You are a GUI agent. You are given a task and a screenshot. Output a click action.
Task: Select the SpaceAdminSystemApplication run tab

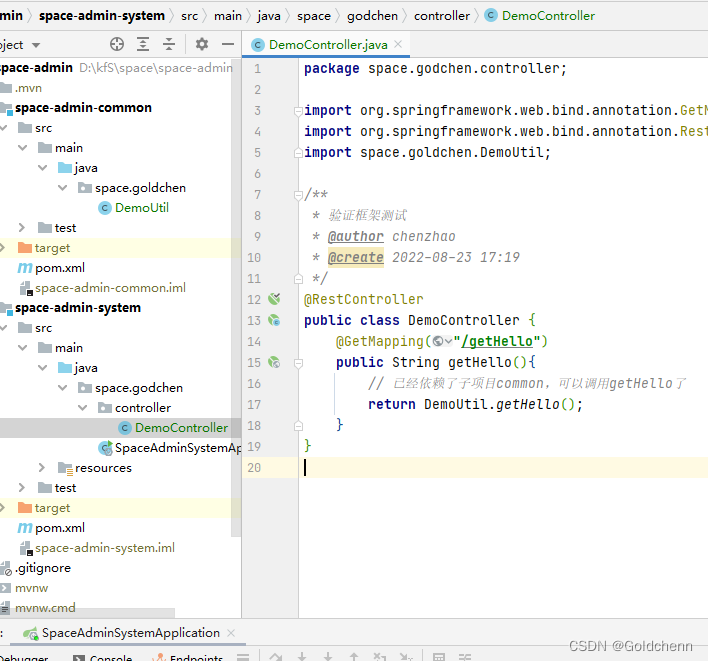point(130,633)
